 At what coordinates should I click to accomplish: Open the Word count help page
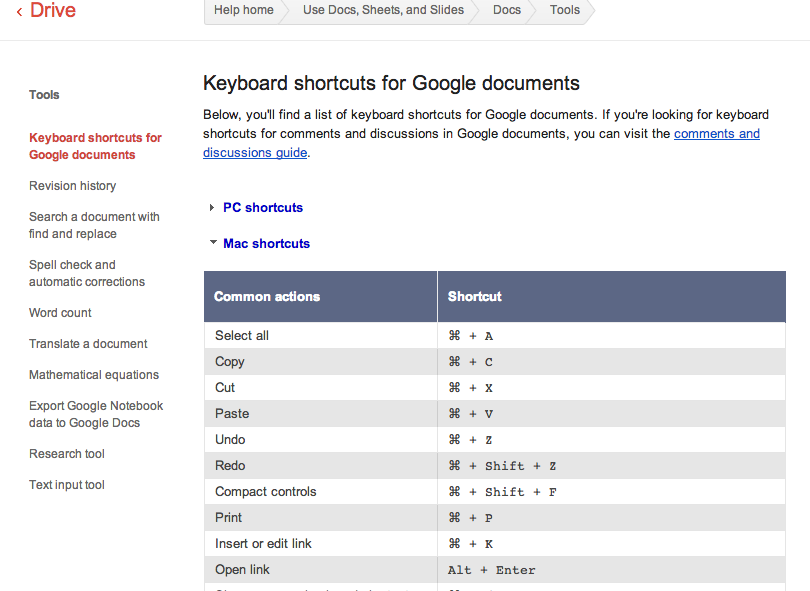click(60, 313)
